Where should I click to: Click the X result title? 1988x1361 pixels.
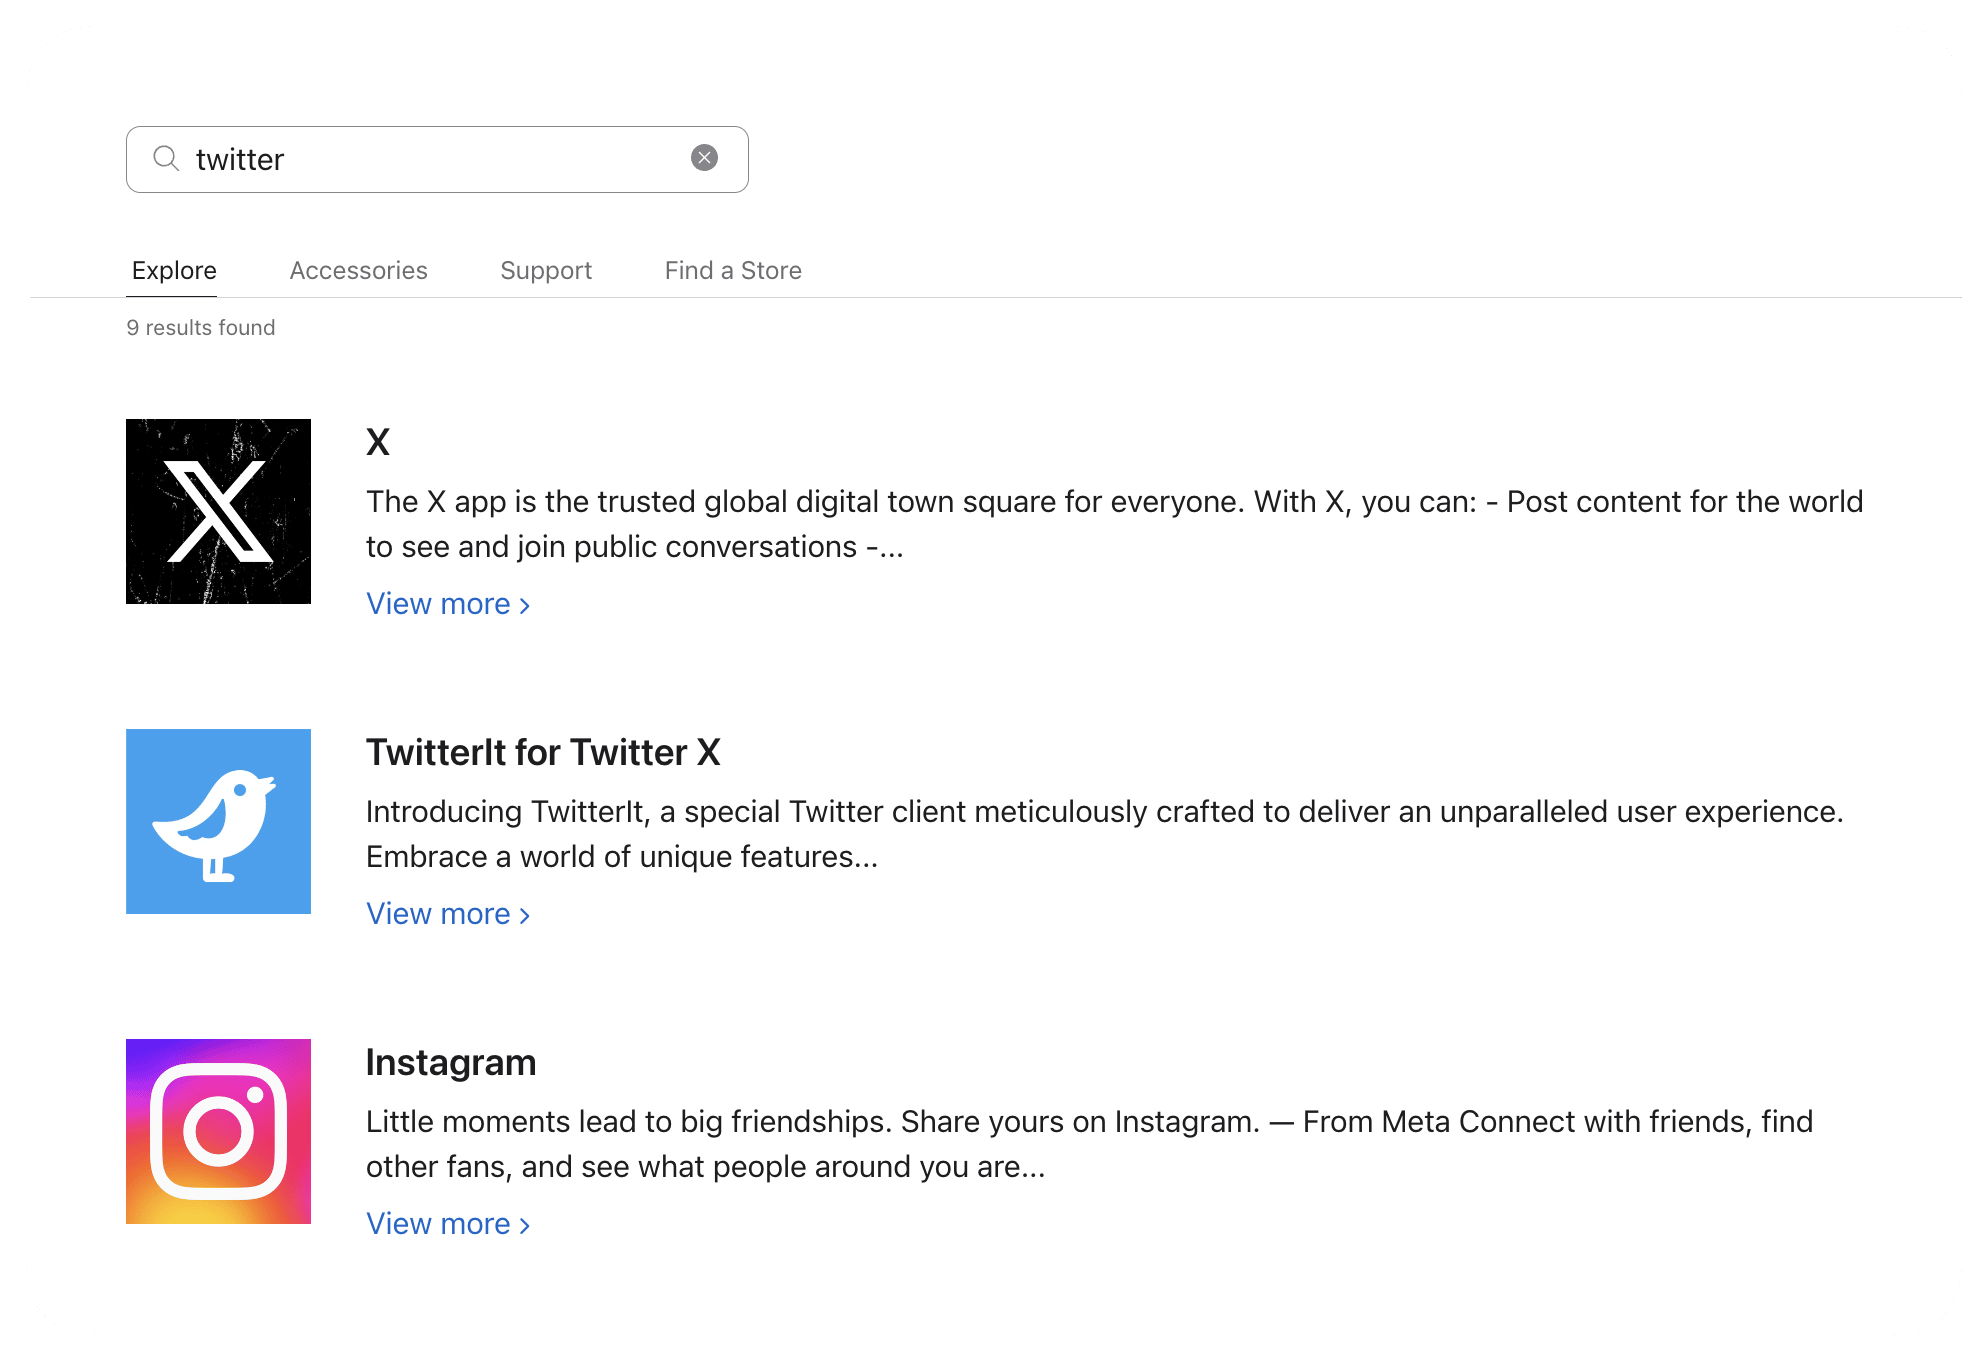378,442
